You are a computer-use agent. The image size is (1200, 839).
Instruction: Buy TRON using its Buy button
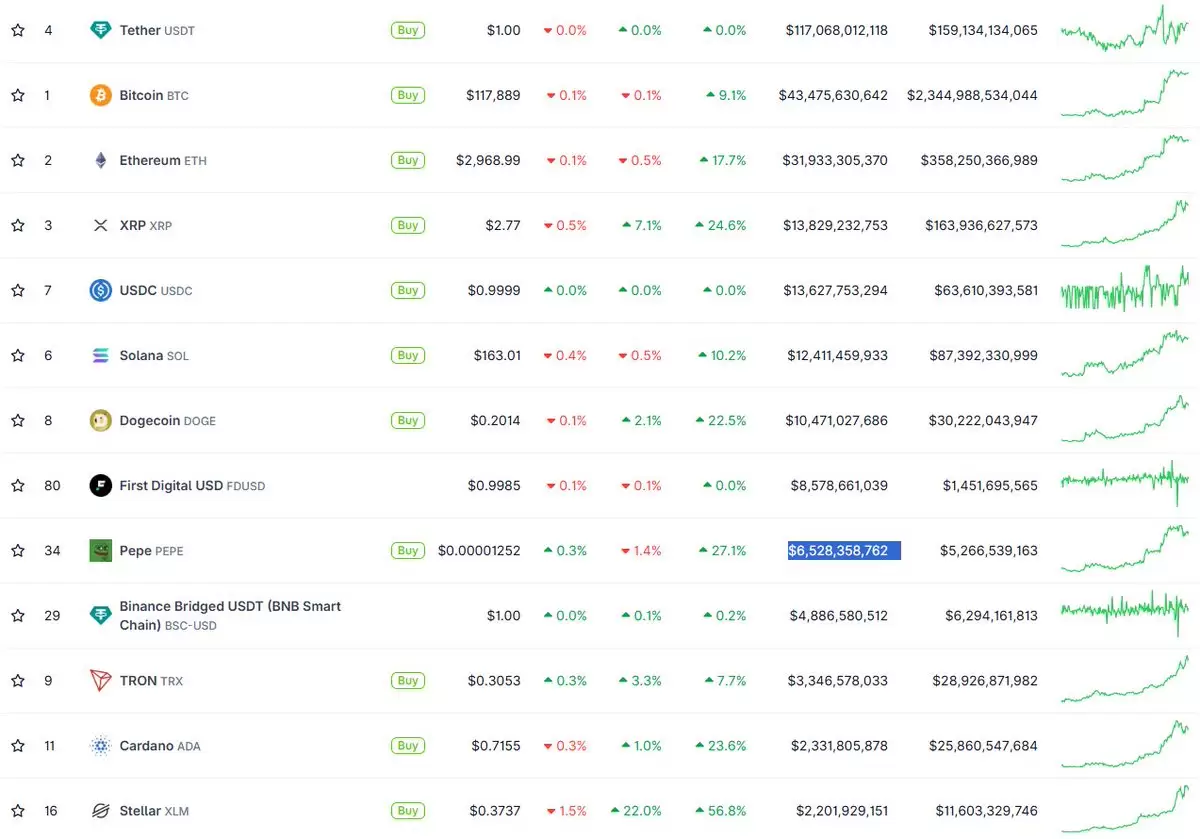[408, 680]
